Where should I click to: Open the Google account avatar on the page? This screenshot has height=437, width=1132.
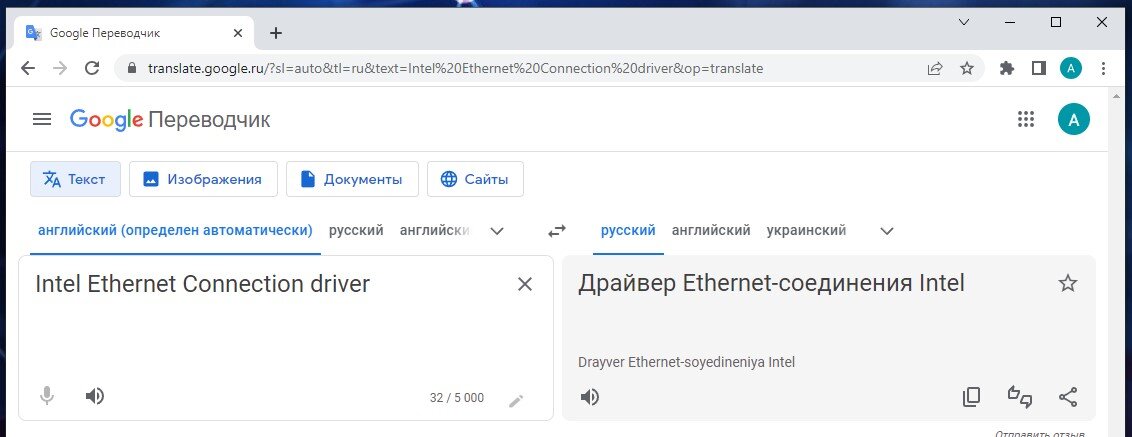1074,119
